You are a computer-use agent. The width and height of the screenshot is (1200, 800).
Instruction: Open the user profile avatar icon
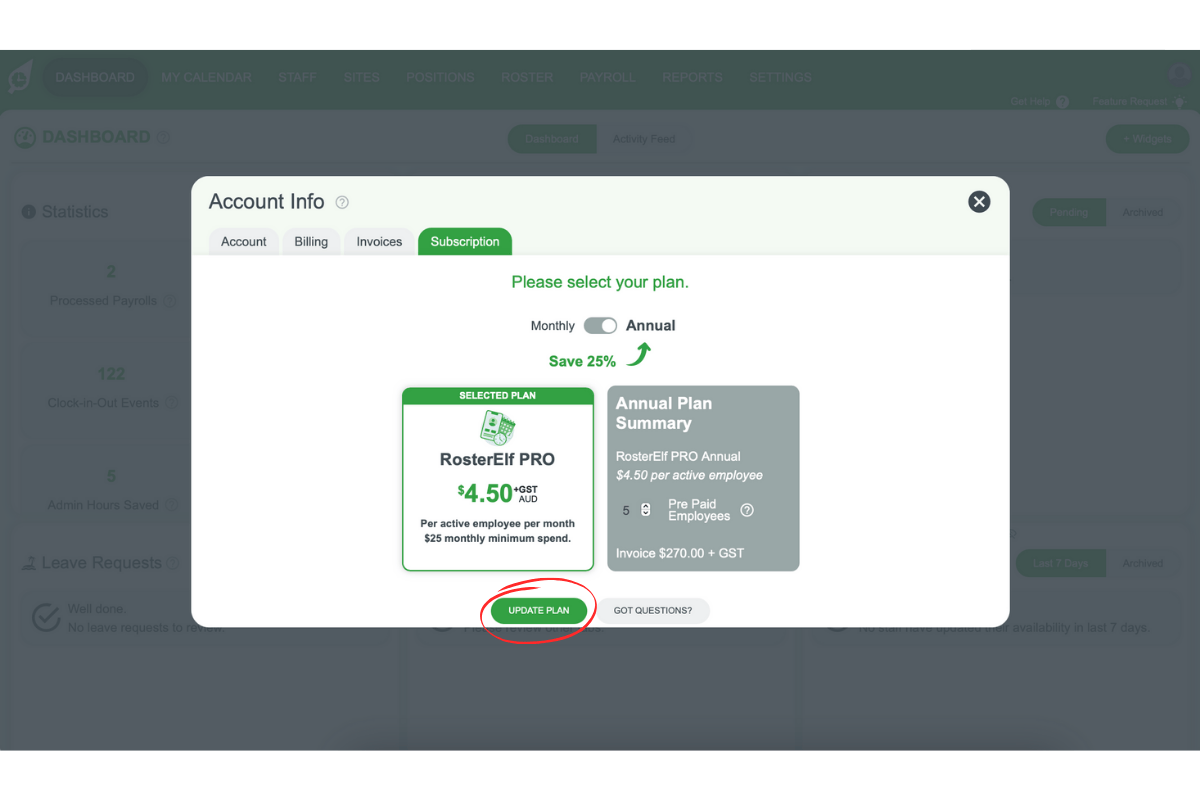(1178, 72)
